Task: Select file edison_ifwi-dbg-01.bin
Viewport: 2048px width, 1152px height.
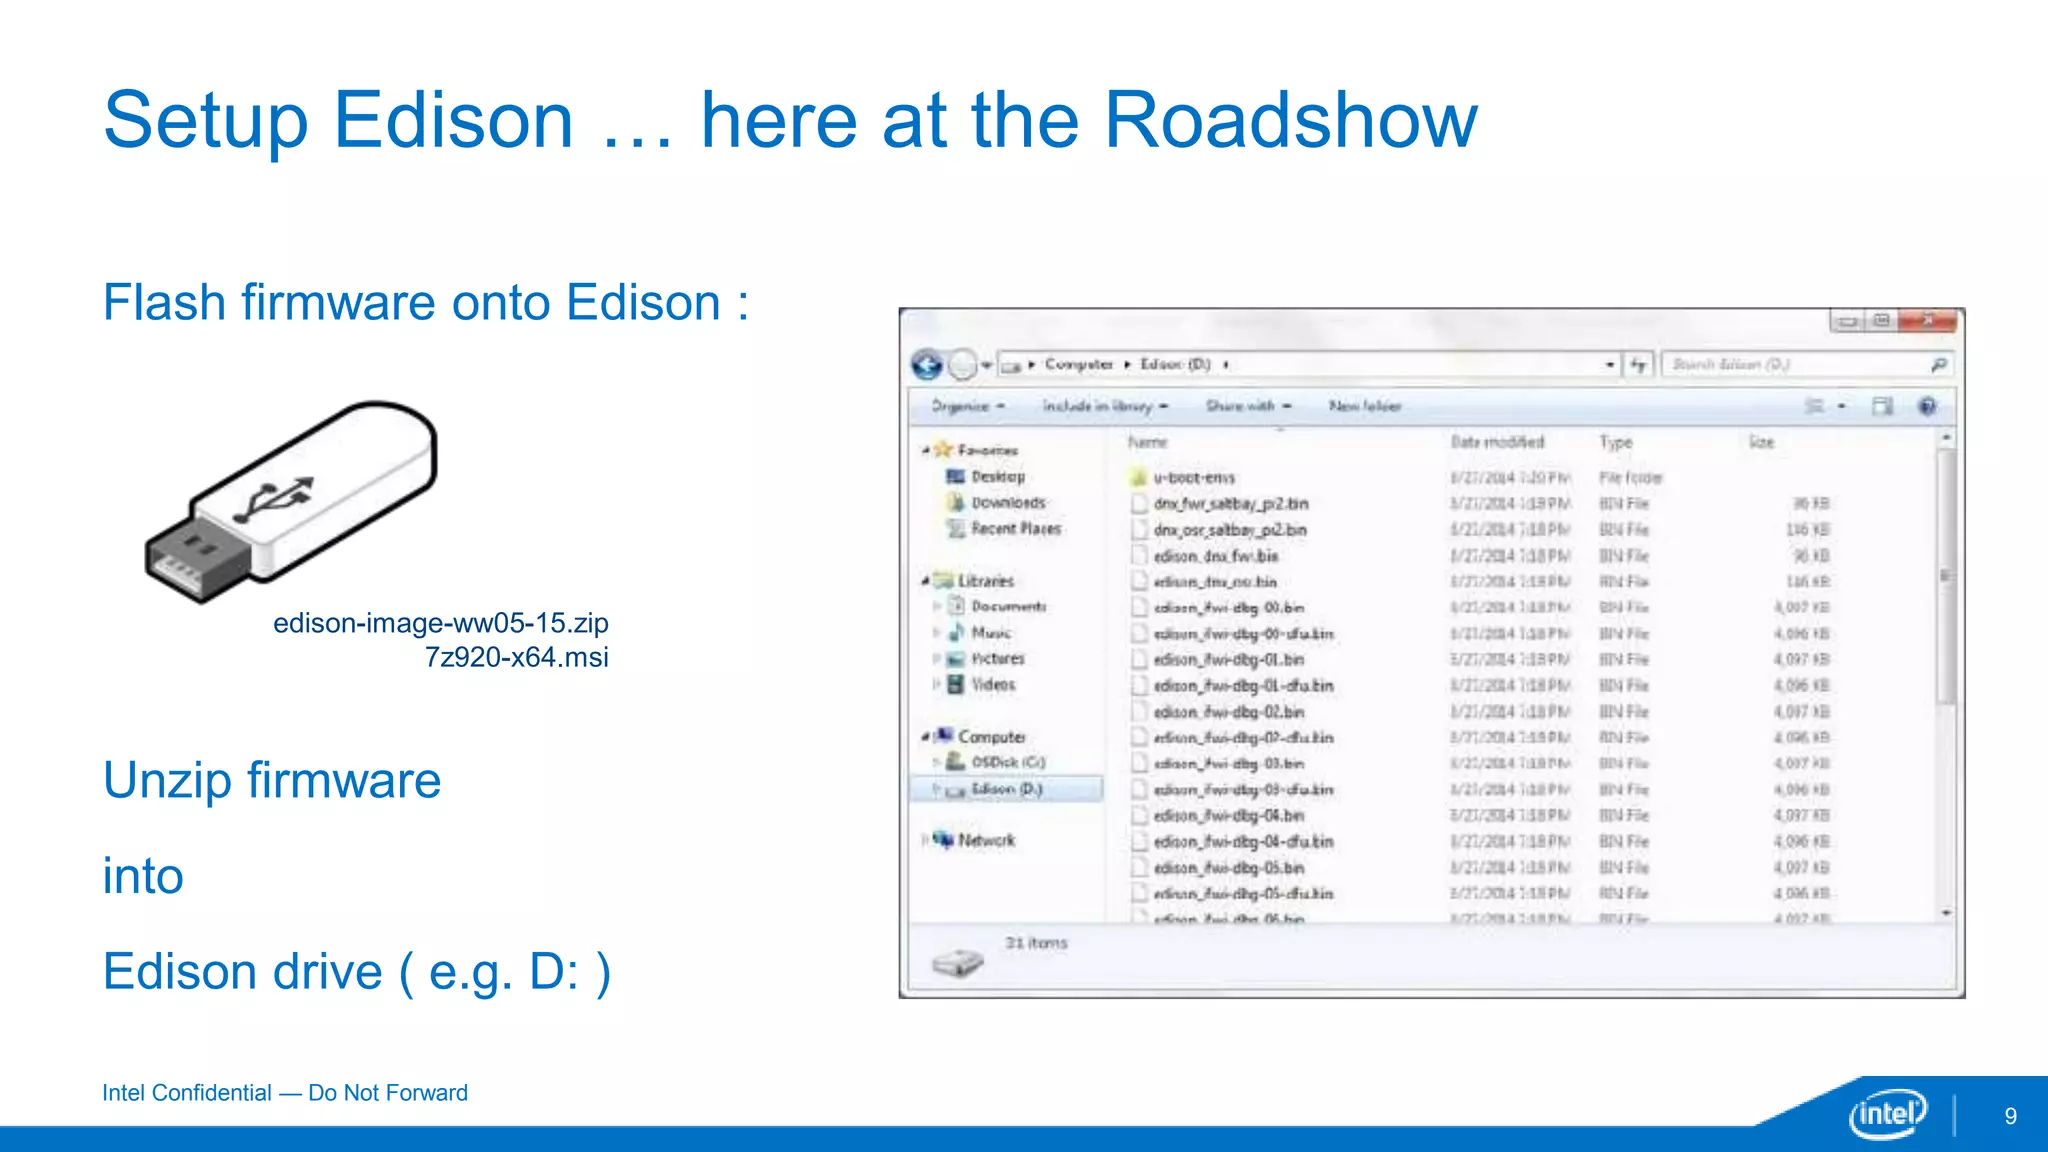Action: coord(1229,660)
